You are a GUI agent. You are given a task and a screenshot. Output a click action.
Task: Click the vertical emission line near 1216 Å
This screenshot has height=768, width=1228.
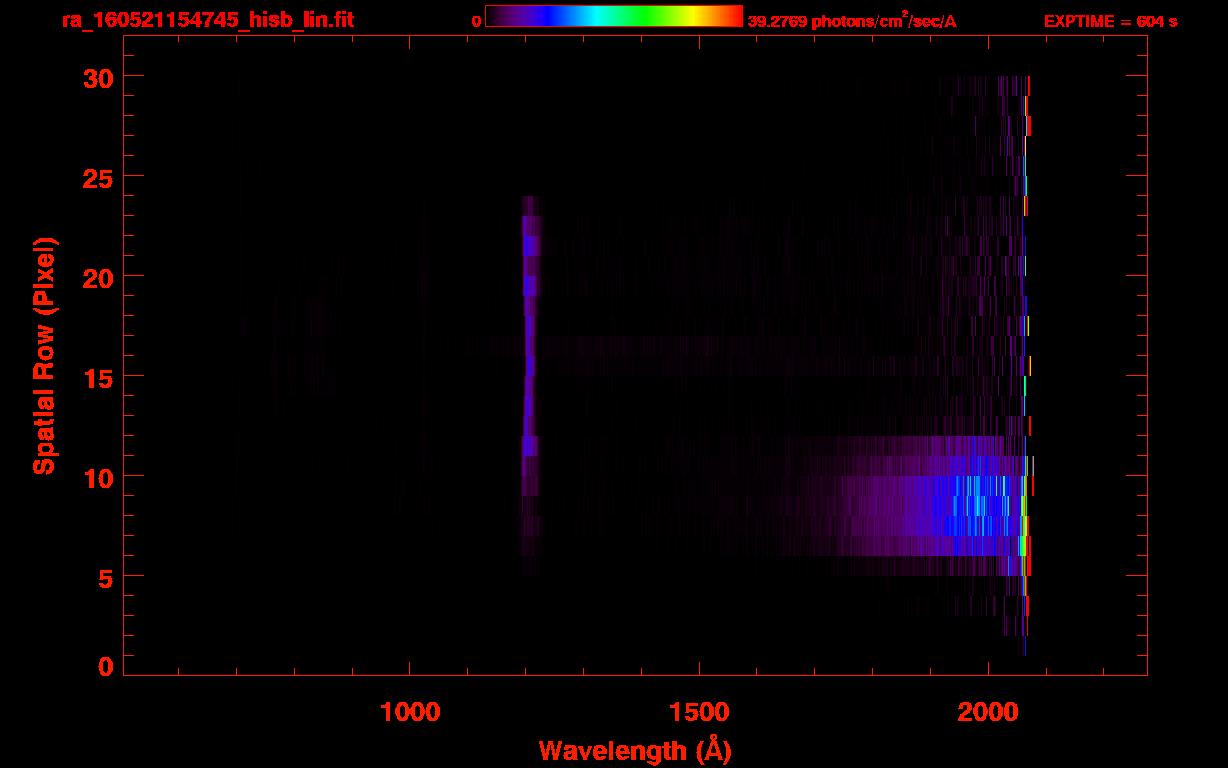[x=530, y=385]
